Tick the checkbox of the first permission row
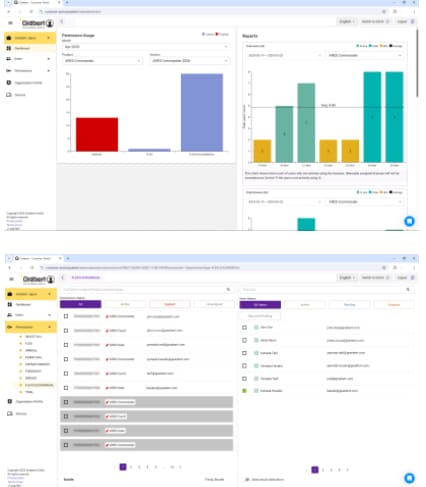Screen dimensions: 426x487 pos(66,316)
